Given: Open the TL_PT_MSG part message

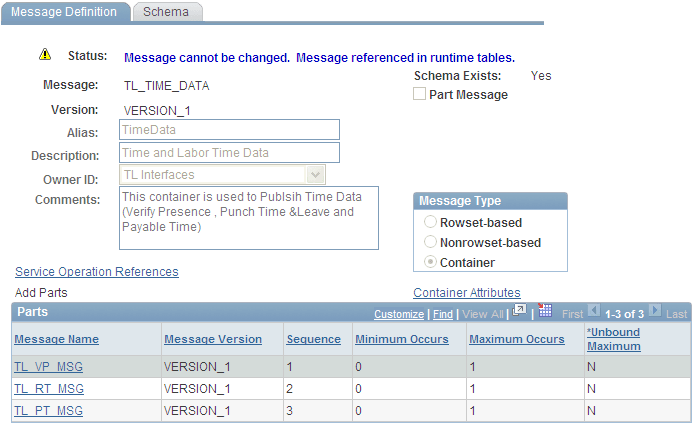Looking at the screenshot, I should (x=49, y=411).
